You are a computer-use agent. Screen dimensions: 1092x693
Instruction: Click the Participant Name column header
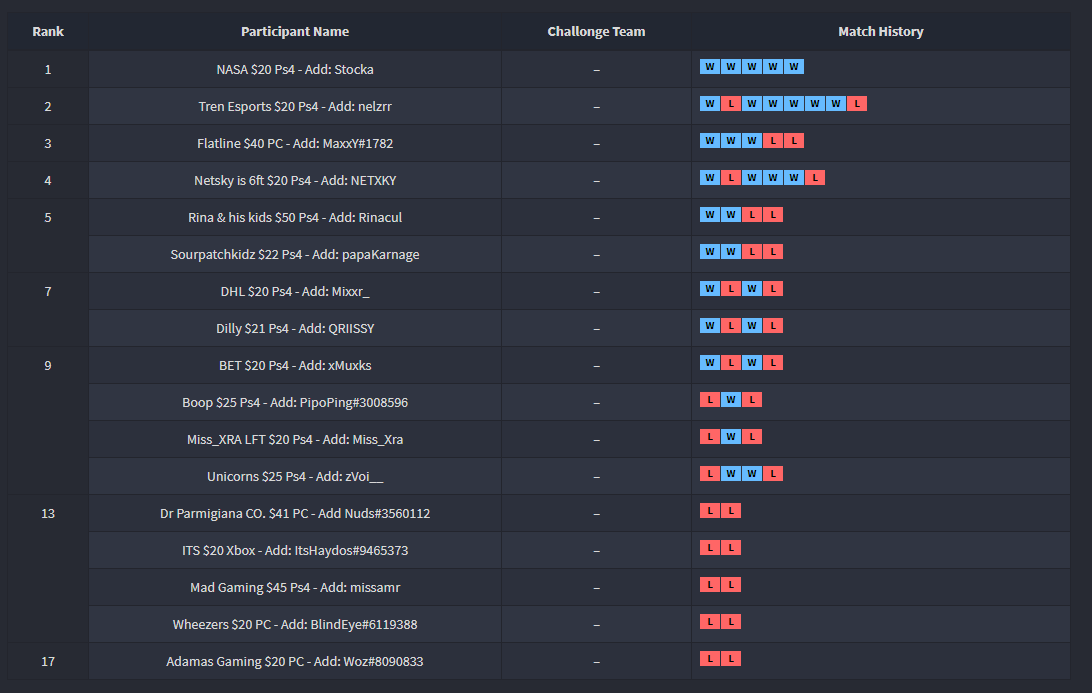pyautogui.click(x=295, y=31)
